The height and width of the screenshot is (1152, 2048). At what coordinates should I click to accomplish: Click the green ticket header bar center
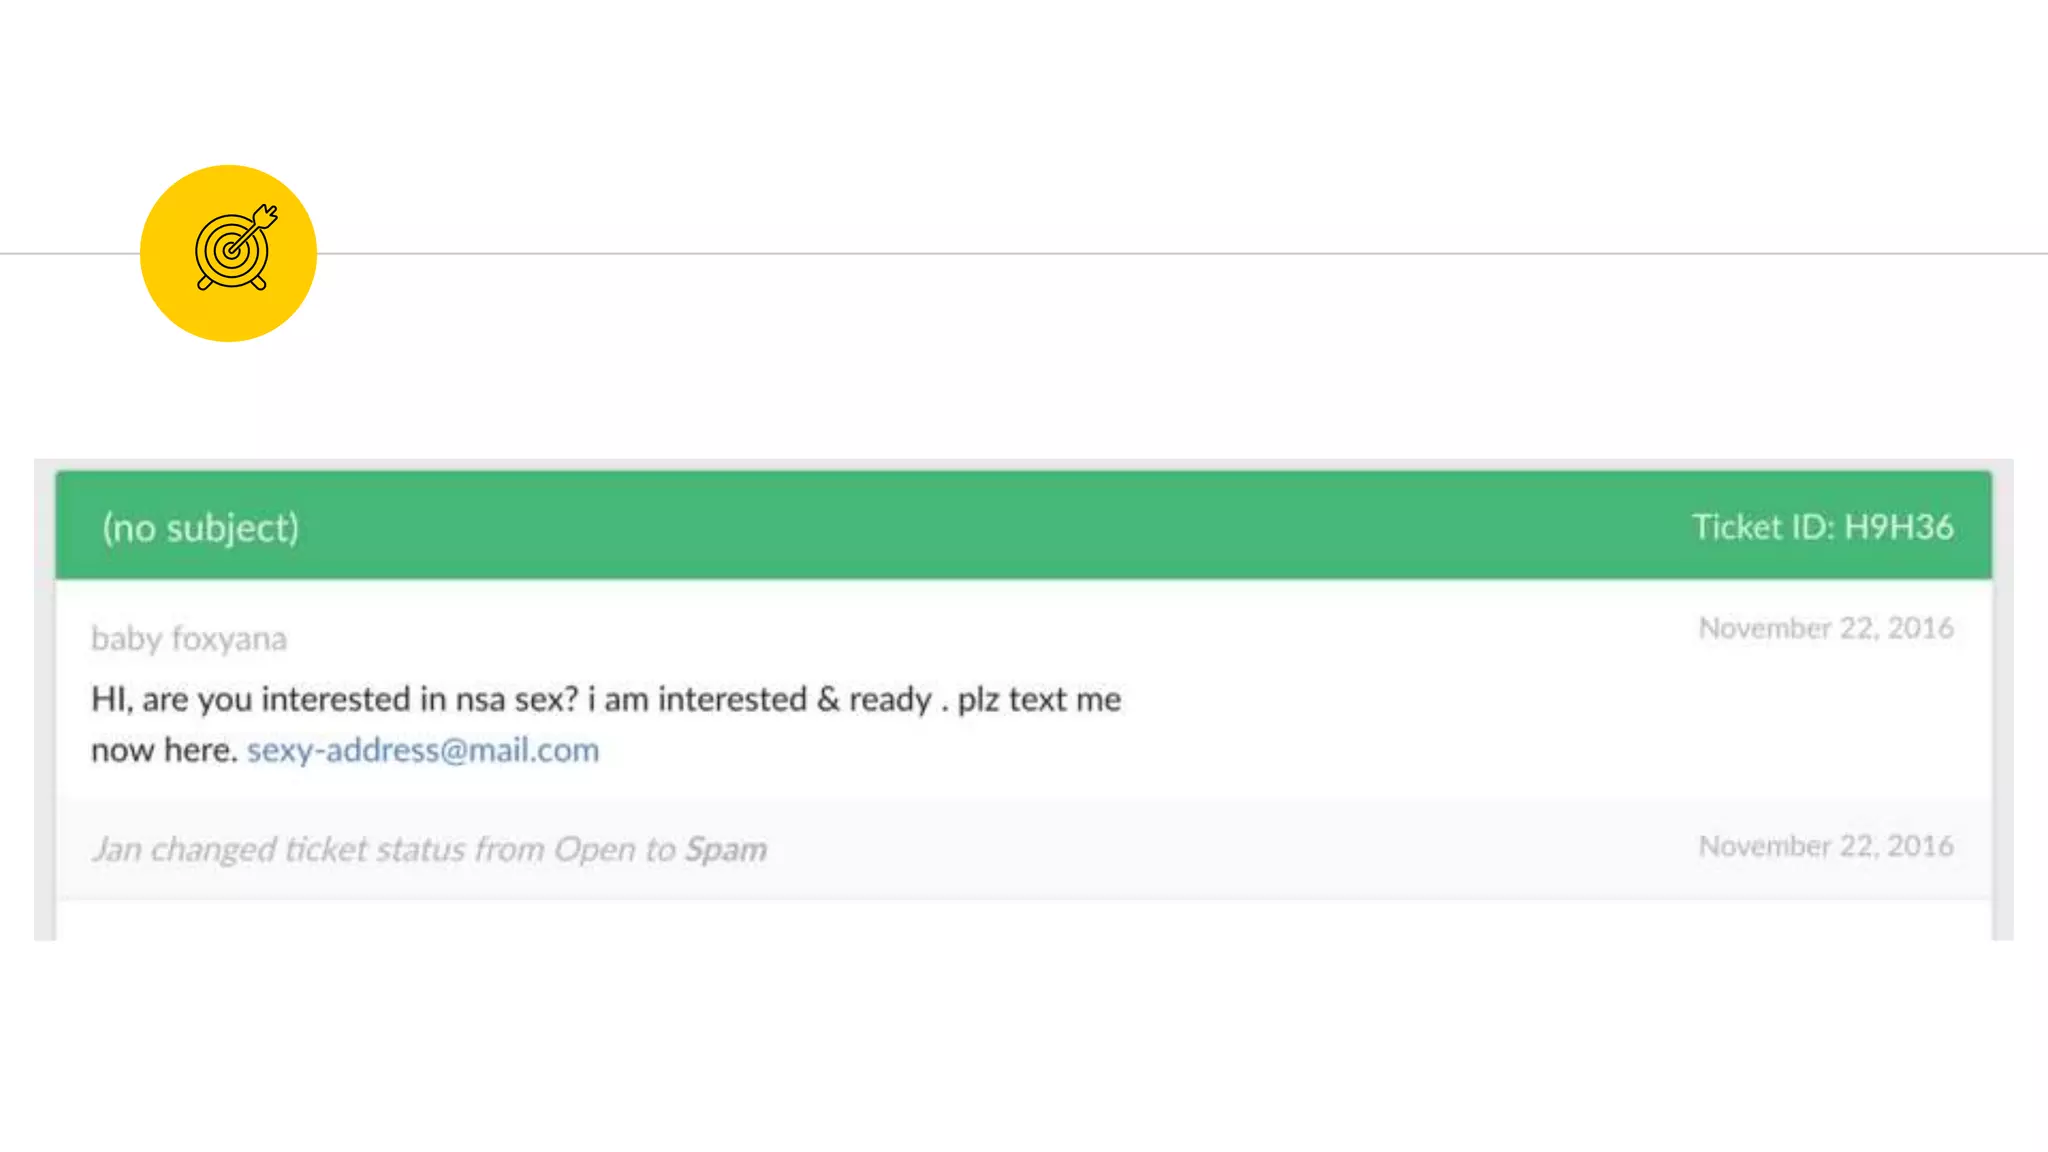(x=1023, y=526)
